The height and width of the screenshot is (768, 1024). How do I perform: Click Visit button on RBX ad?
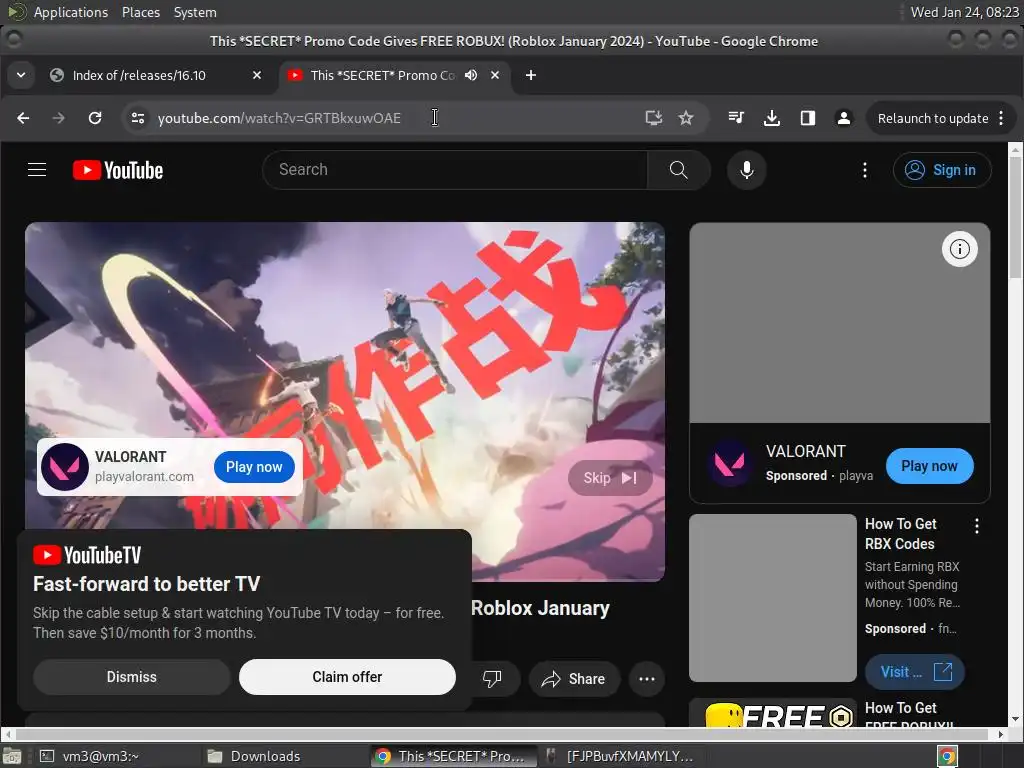pyautogui.click(x=914, y=672)
